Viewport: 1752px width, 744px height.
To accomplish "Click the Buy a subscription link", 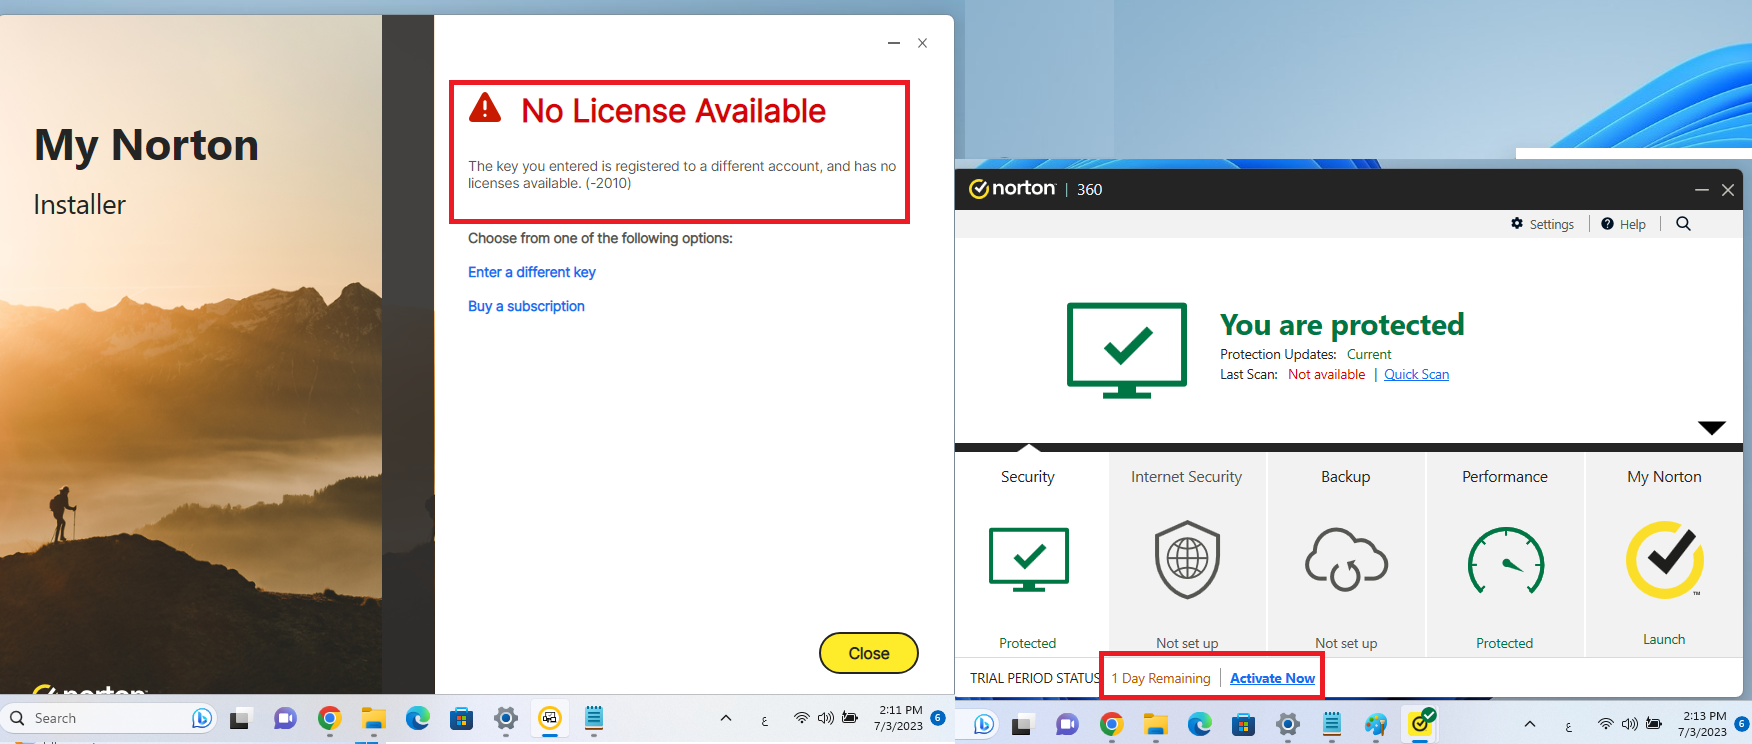I will point(526,306).
